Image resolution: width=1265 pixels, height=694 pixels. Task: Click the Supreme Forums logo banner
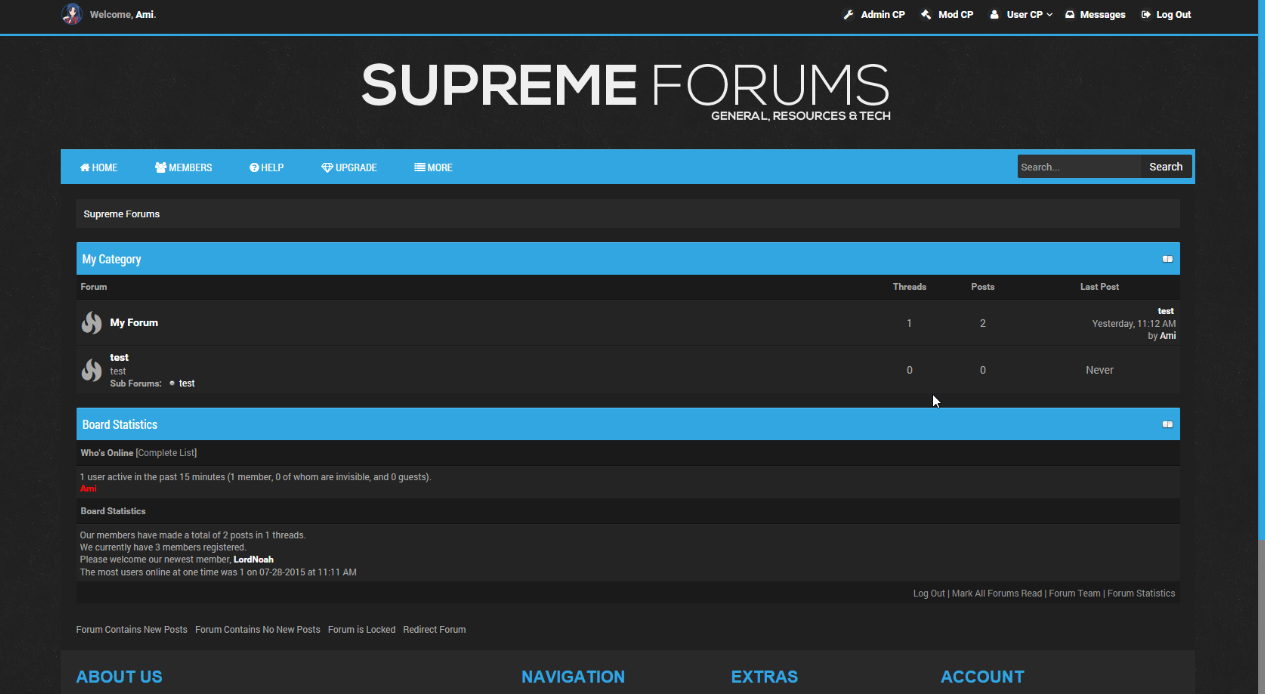626,91
